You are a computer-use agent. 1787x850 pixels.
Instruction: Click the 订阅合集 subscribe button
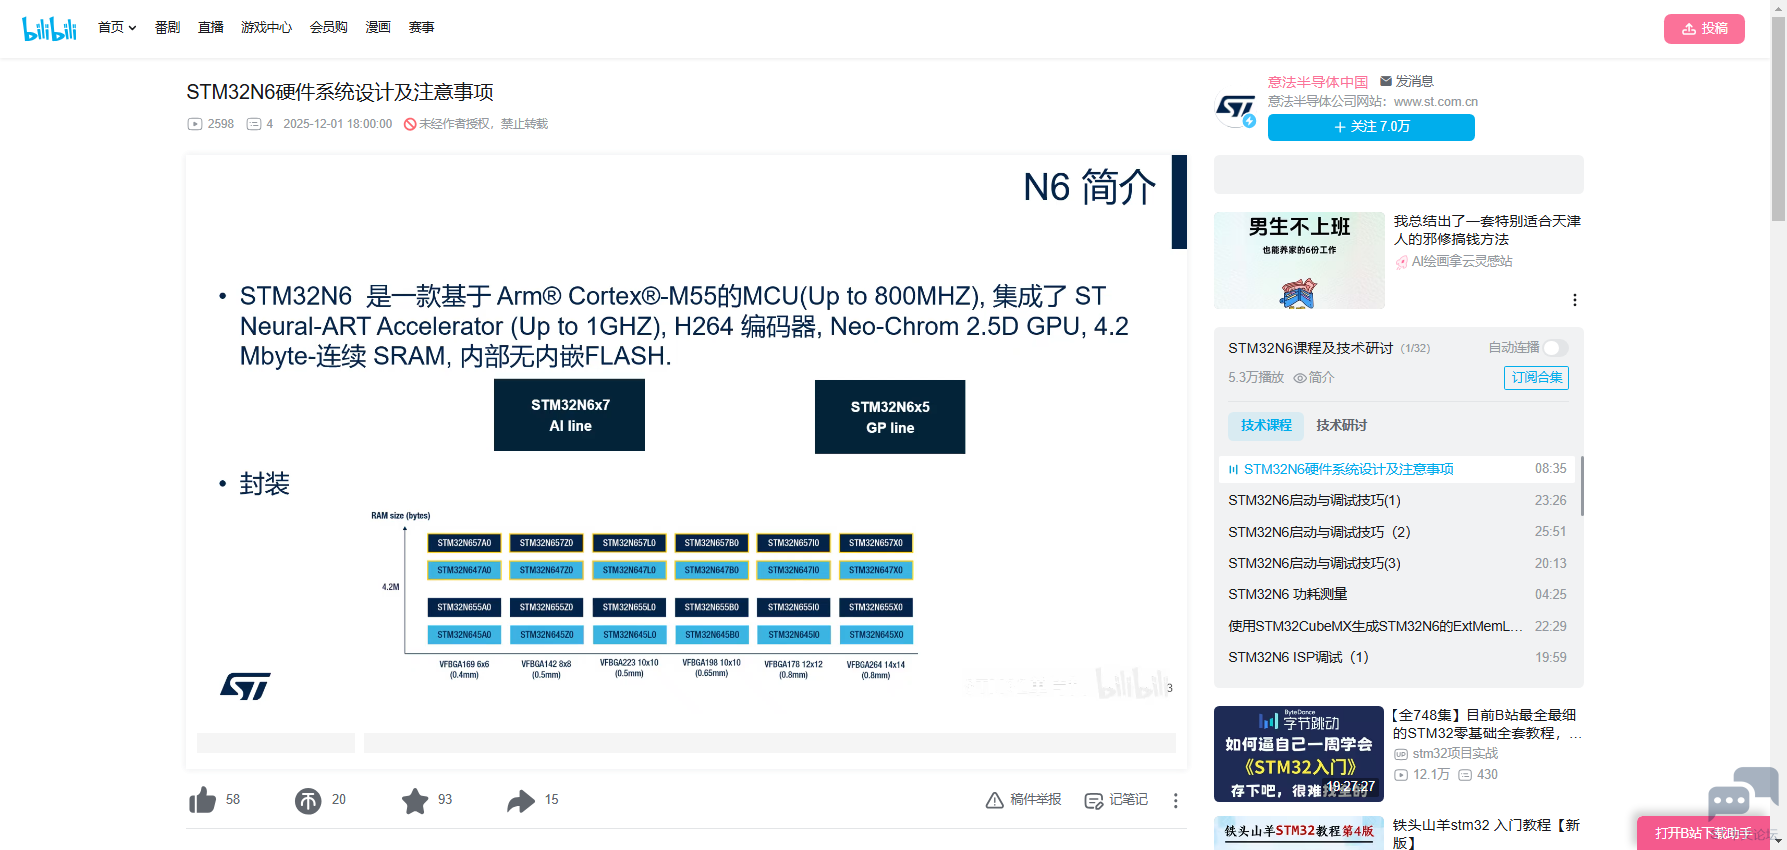point(1536,377)
